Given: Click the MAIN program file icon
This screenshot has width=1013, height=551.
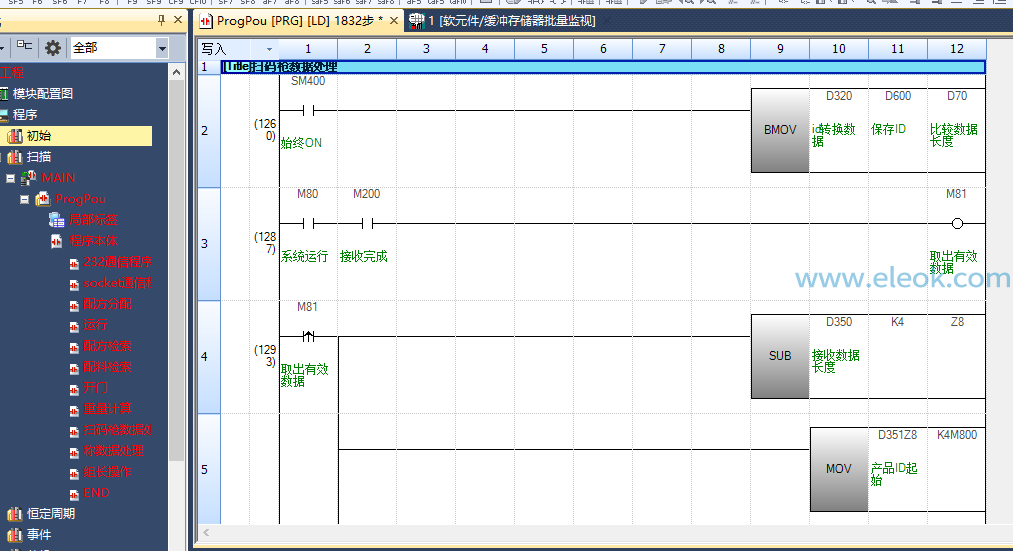Looking at the screenshot, I should [x=28, y=178].
